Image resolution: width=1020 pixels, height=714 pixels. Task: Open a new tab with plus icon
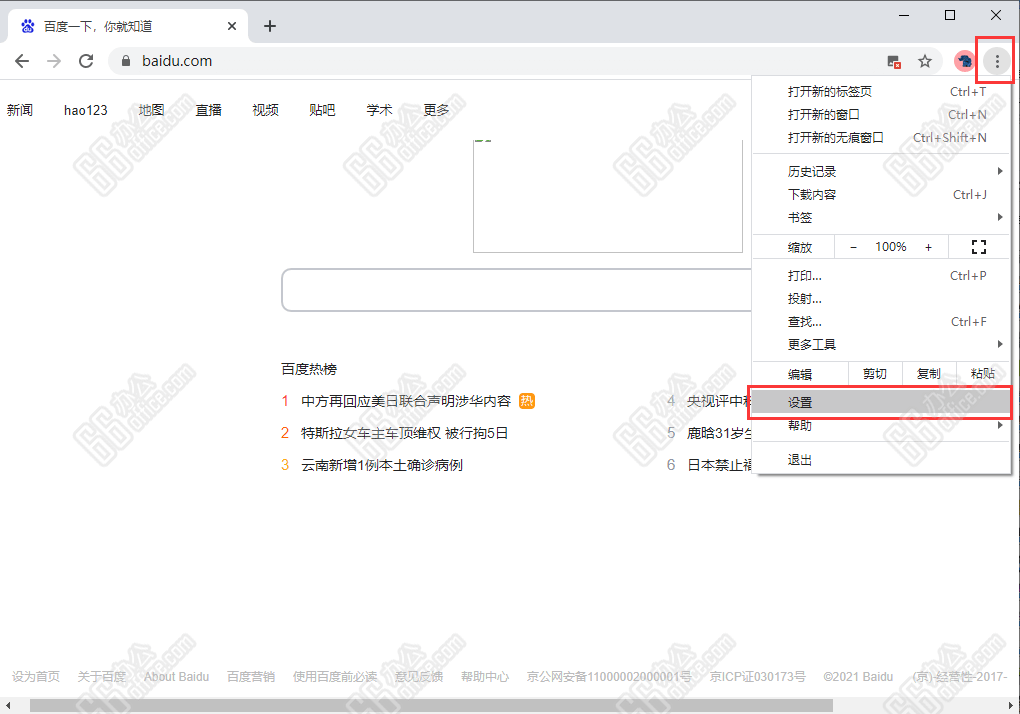pyautogui.click(x=269, y=26)
